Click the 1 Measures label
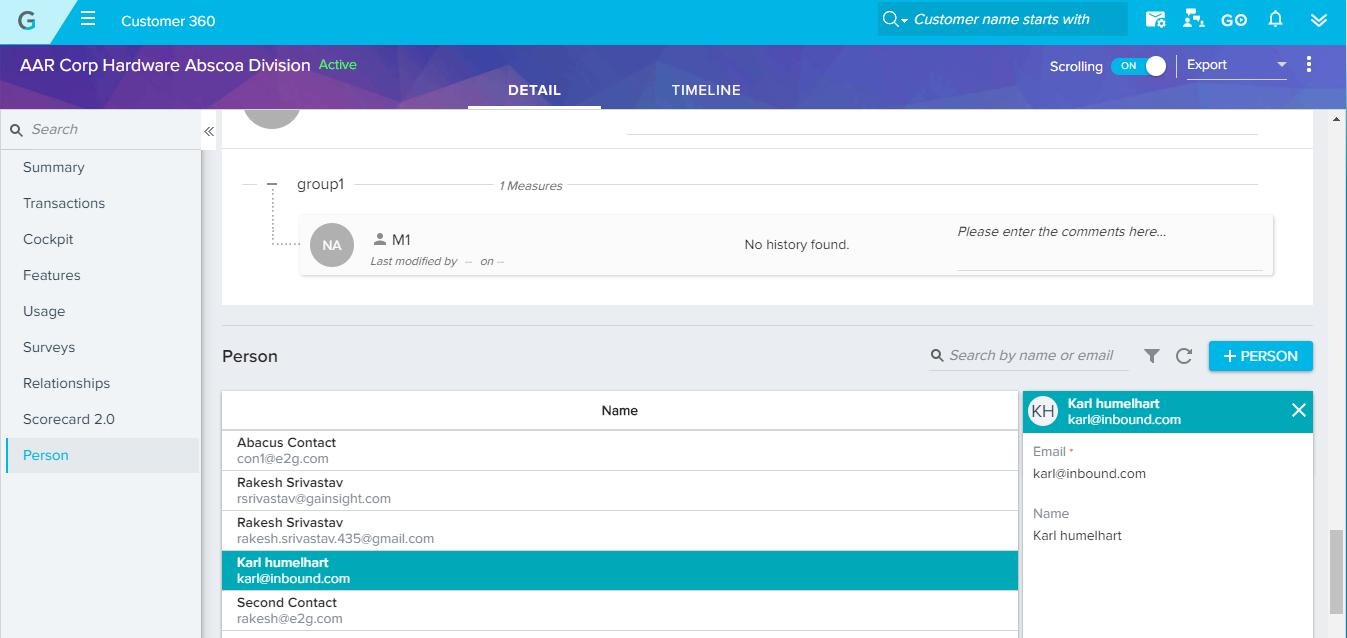 pyautogui.click(x=530, y=186)
